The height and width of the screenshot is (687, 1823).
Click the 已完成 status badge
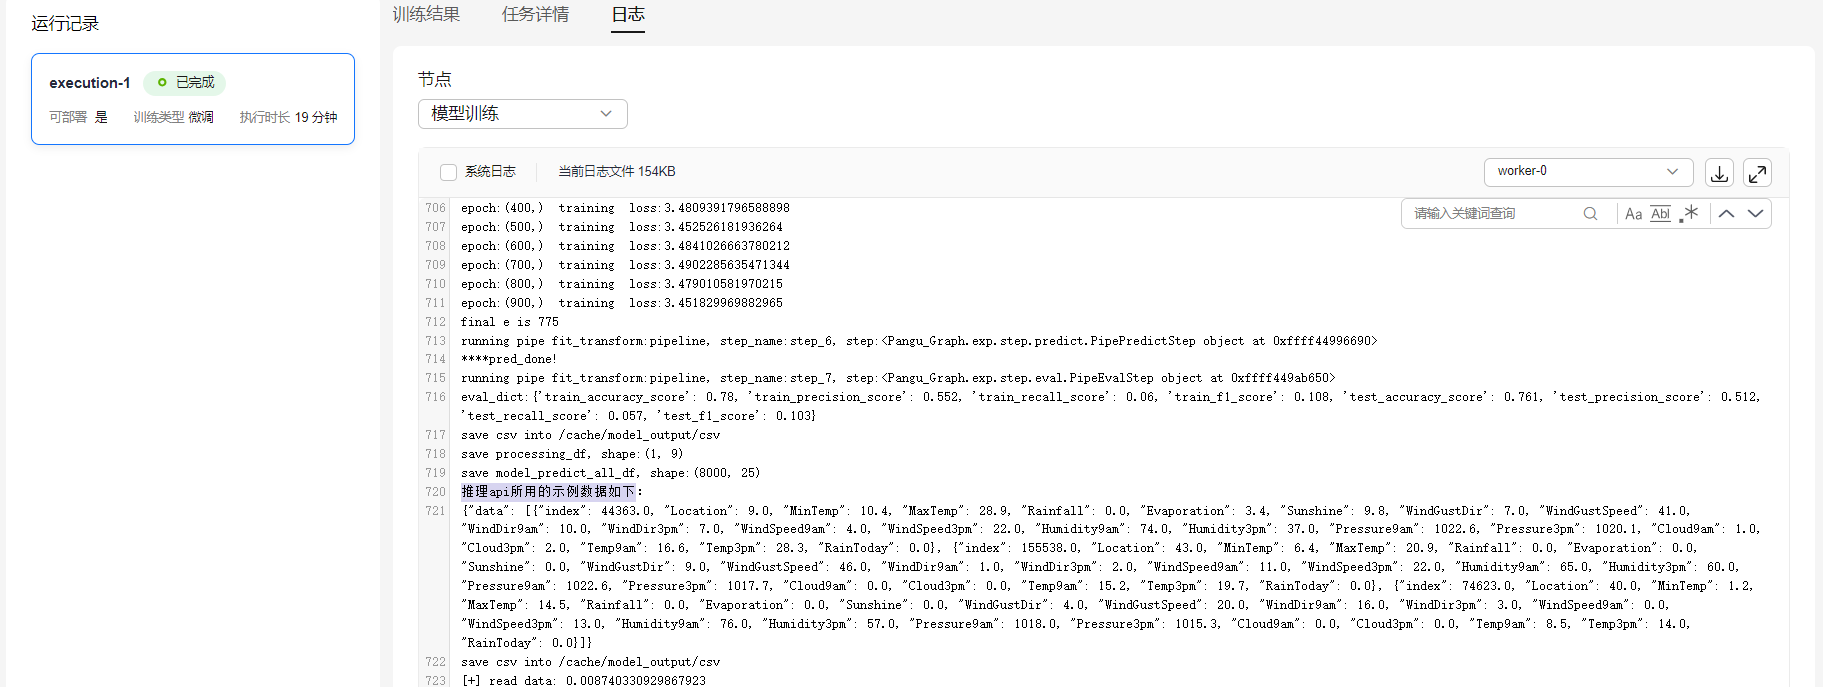pos(185,82)
